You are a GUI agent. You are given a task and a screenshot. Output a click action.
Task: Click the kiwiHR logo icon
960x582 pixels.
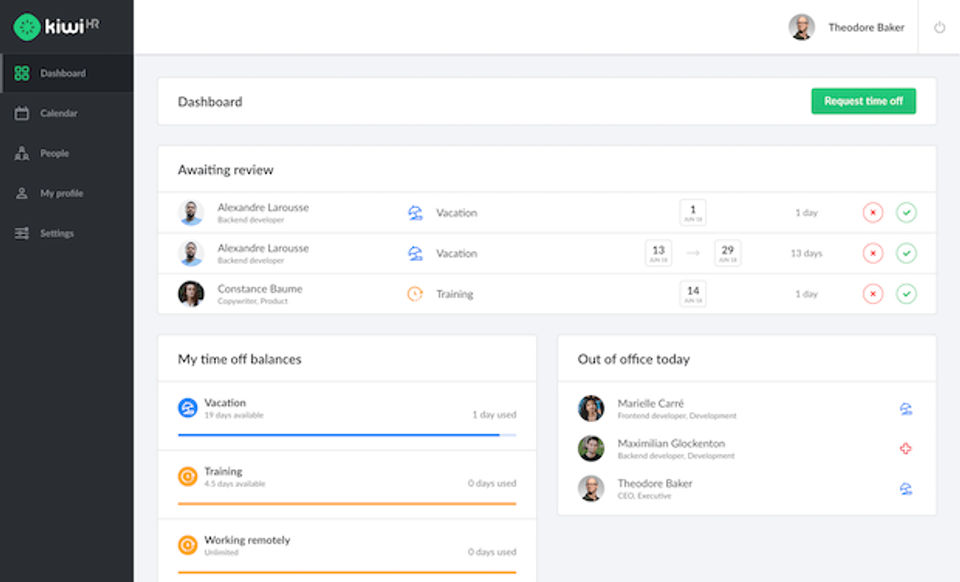pos(27,27)
